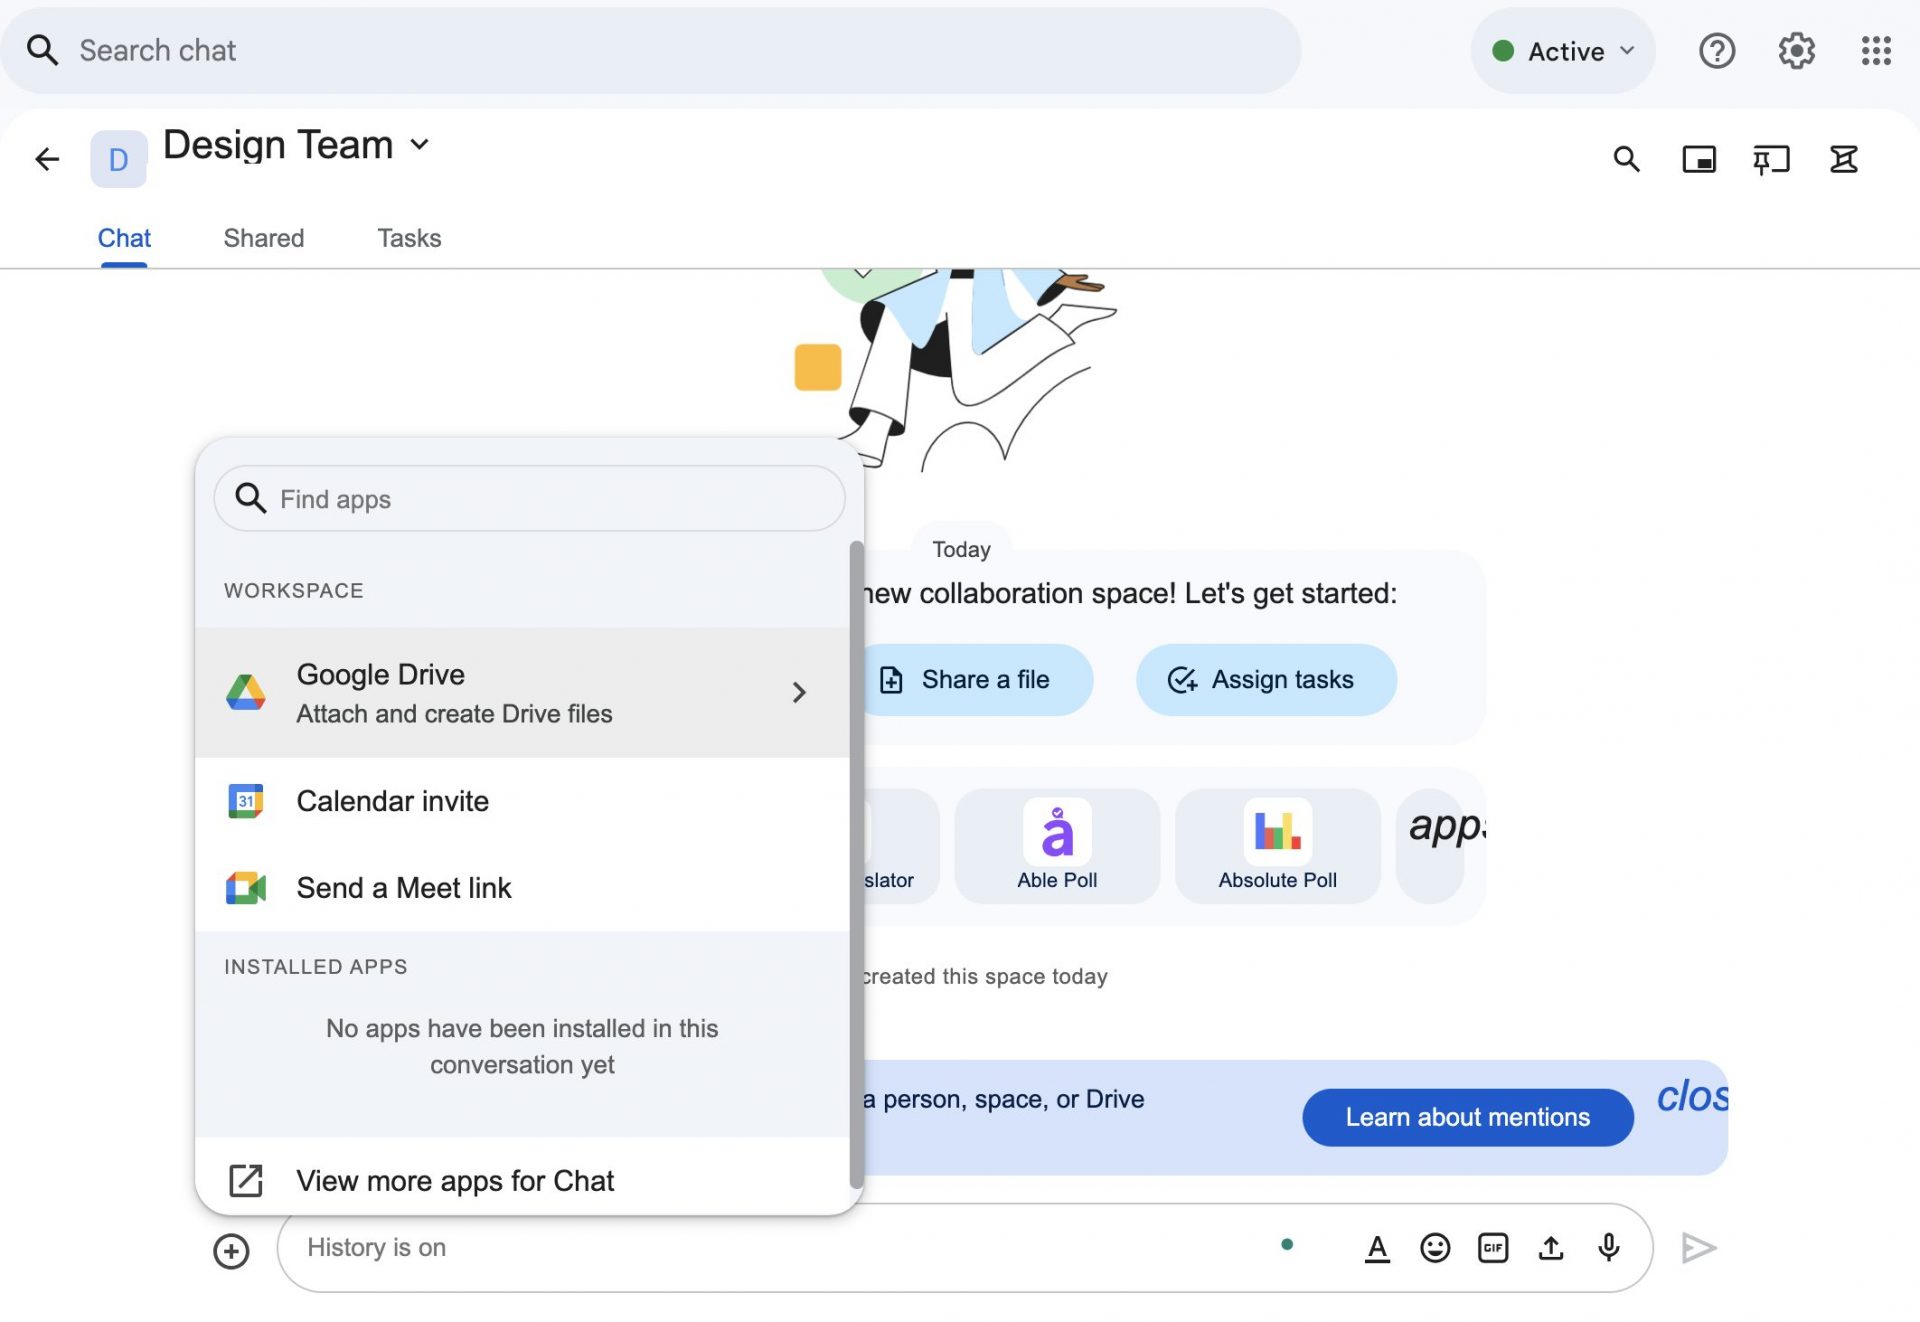Open the Tasks tab
1920x1322 pixels.
(x=408, y=238)
